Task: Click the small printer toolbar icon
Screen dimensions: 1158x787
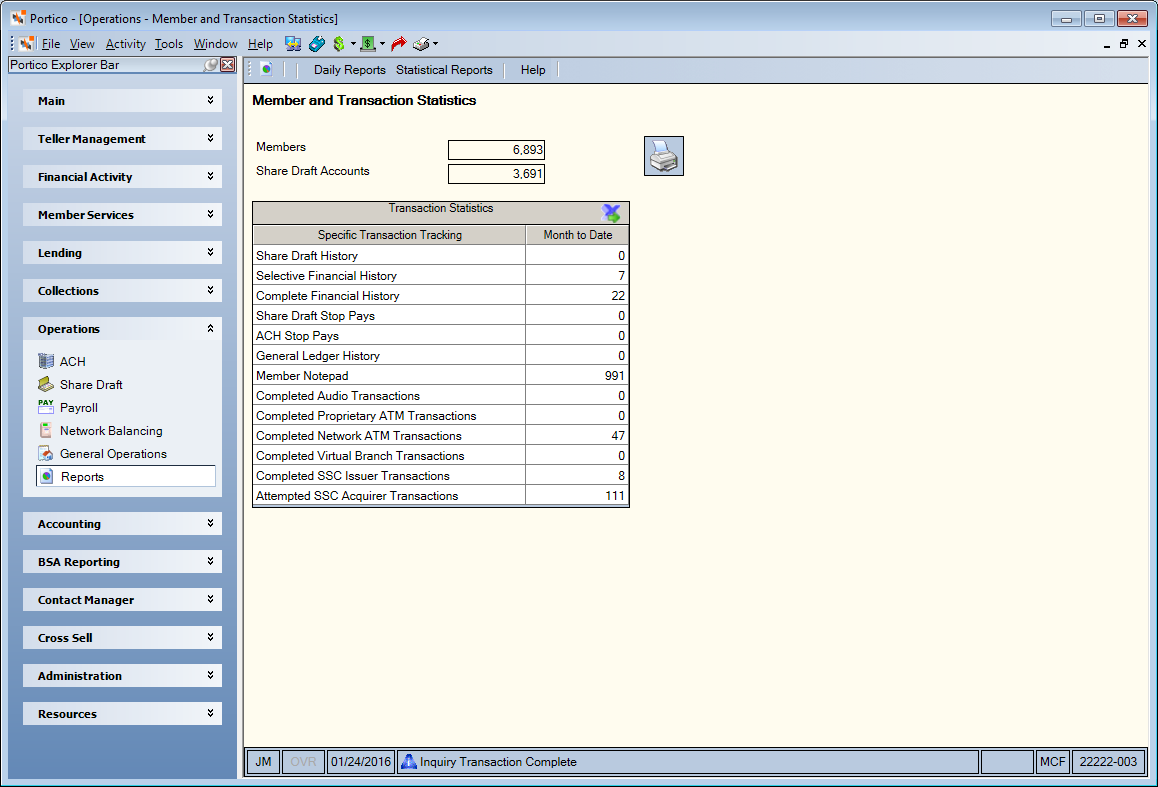Action: tap(421, 44)
